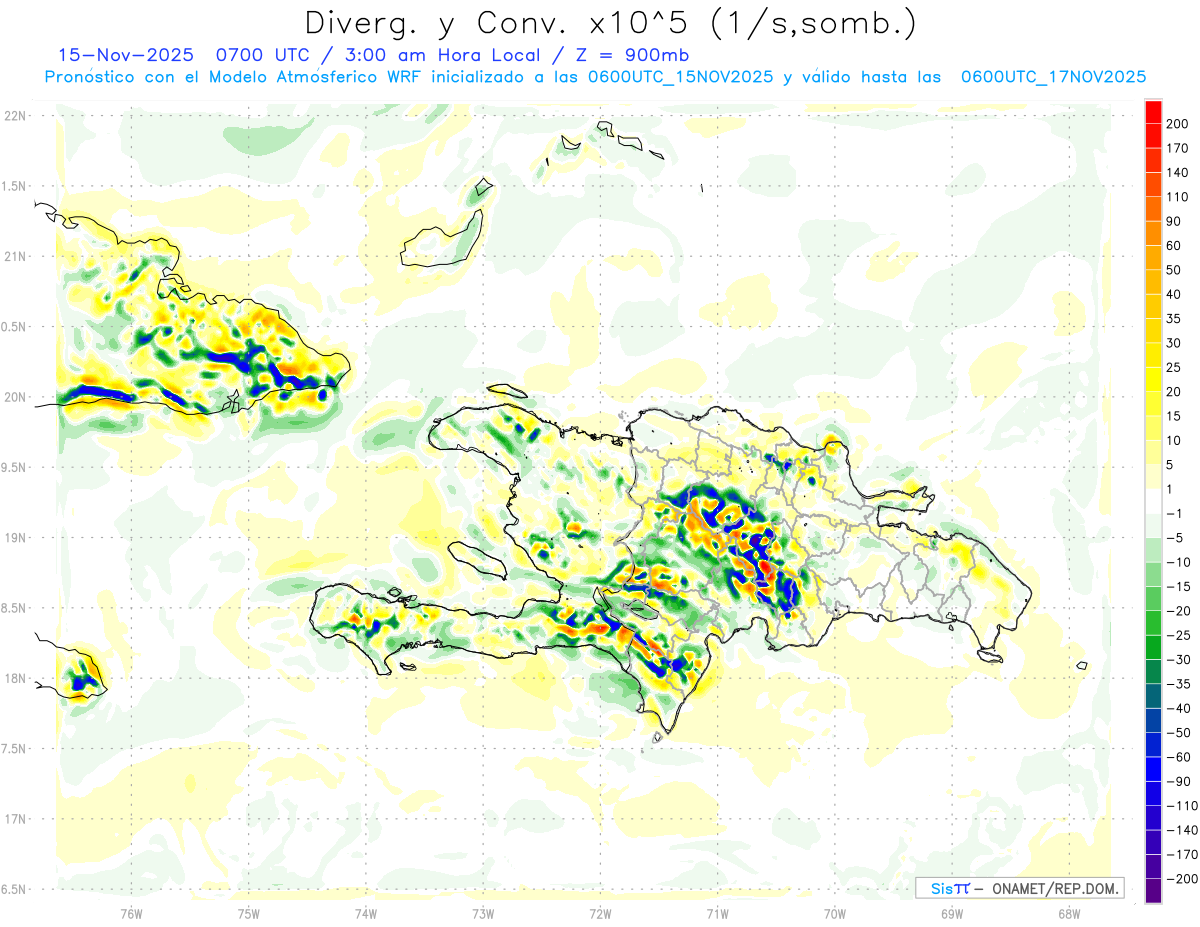The height and width of the screenshot is (927, 1200).
Task: Click the dark purple swatch below -200
Action: [1153, 891]
